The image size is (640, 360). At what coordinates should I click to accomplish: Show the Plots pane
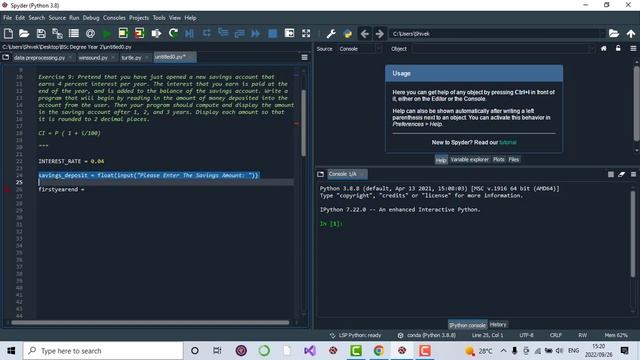[x=498, y=160]
